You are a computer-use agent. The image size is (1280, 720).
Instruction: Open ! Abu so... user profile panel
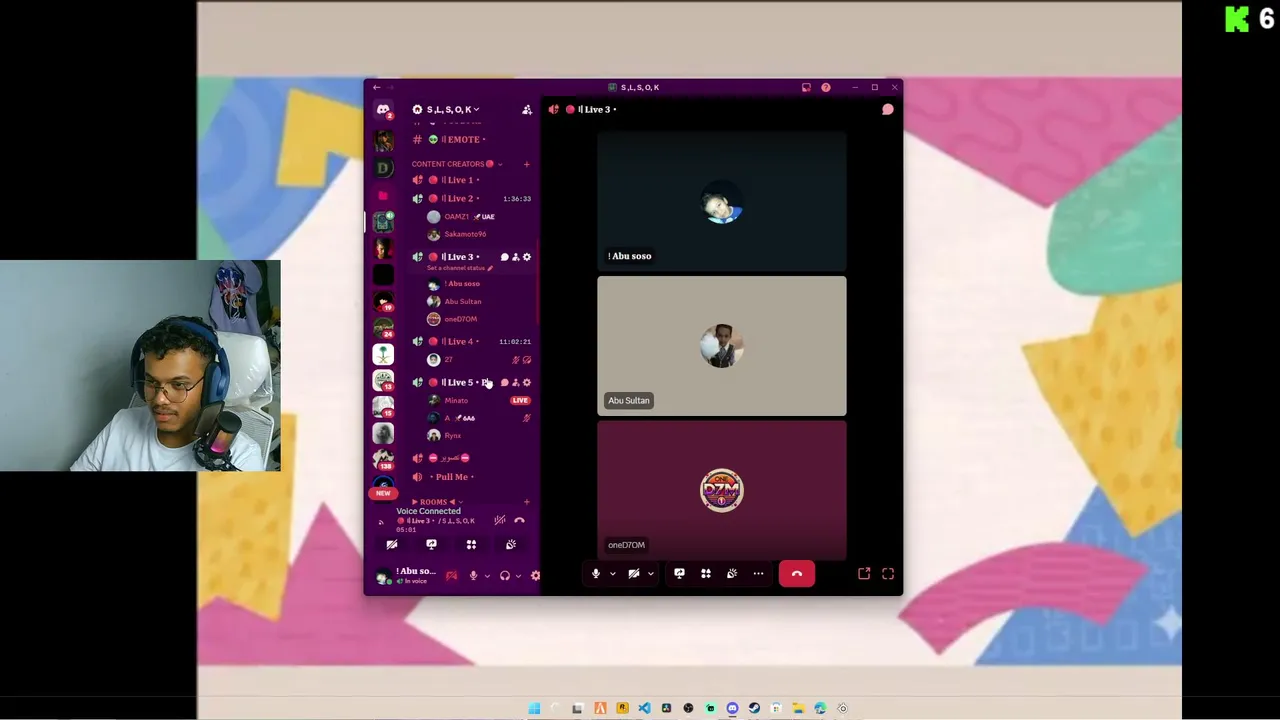[406, 575]
